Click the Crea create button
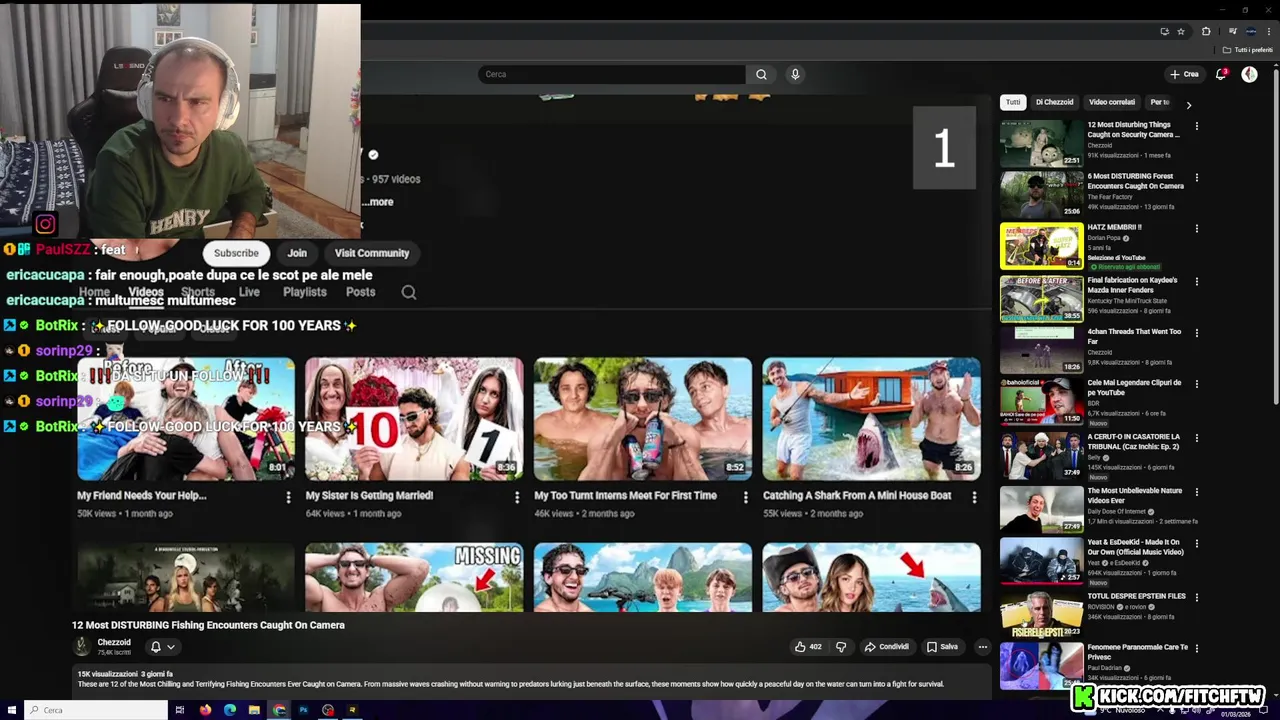 (1184, 74)
